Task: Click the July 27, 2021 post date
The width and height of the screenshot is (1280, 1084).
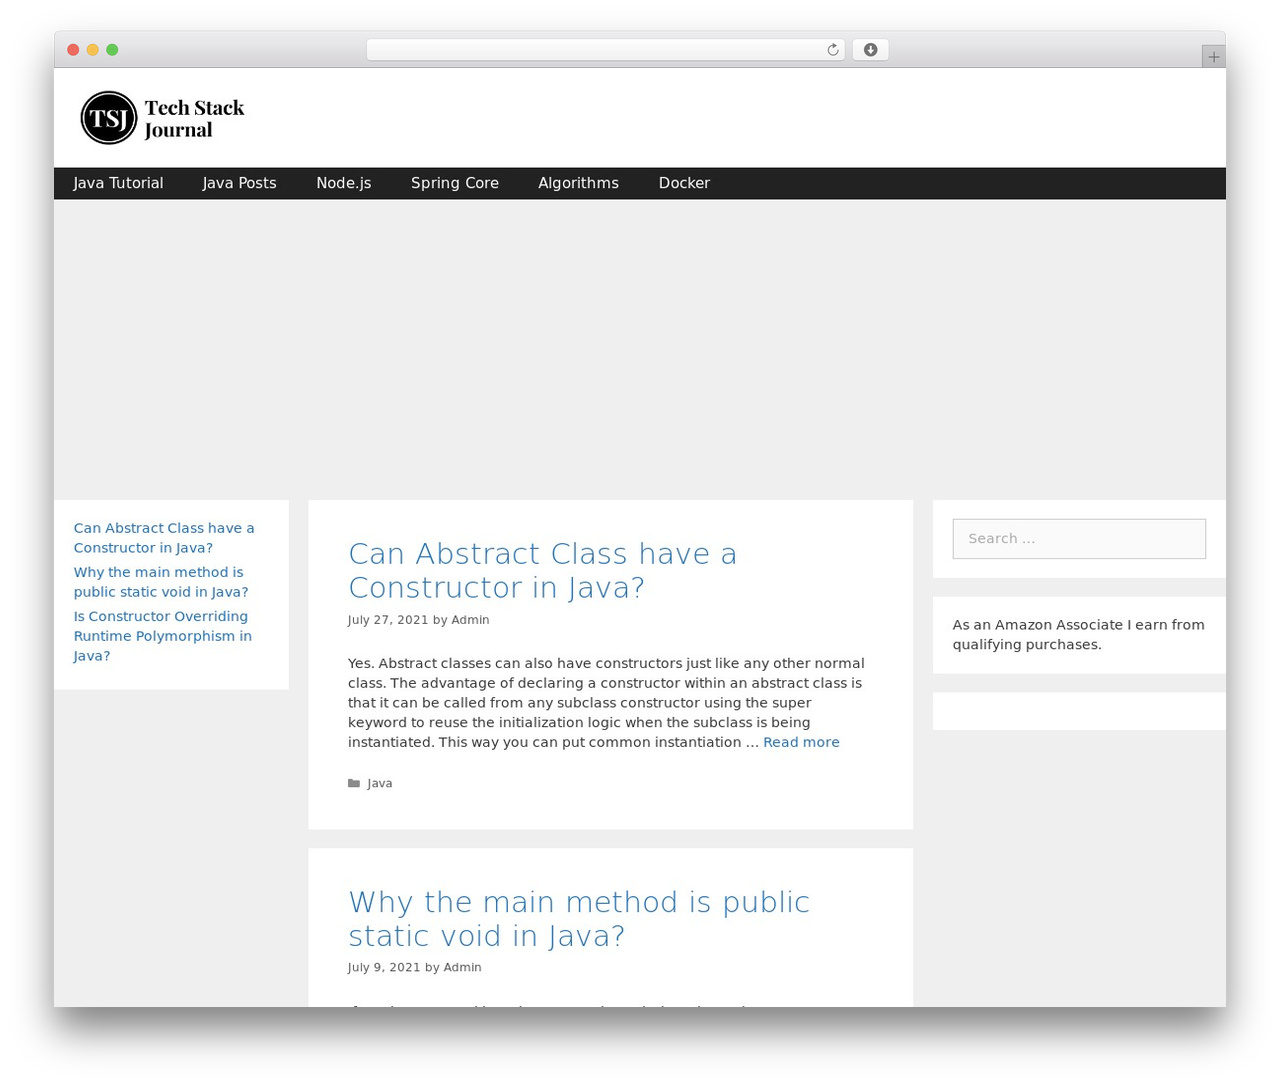Action: pos(388,620)
